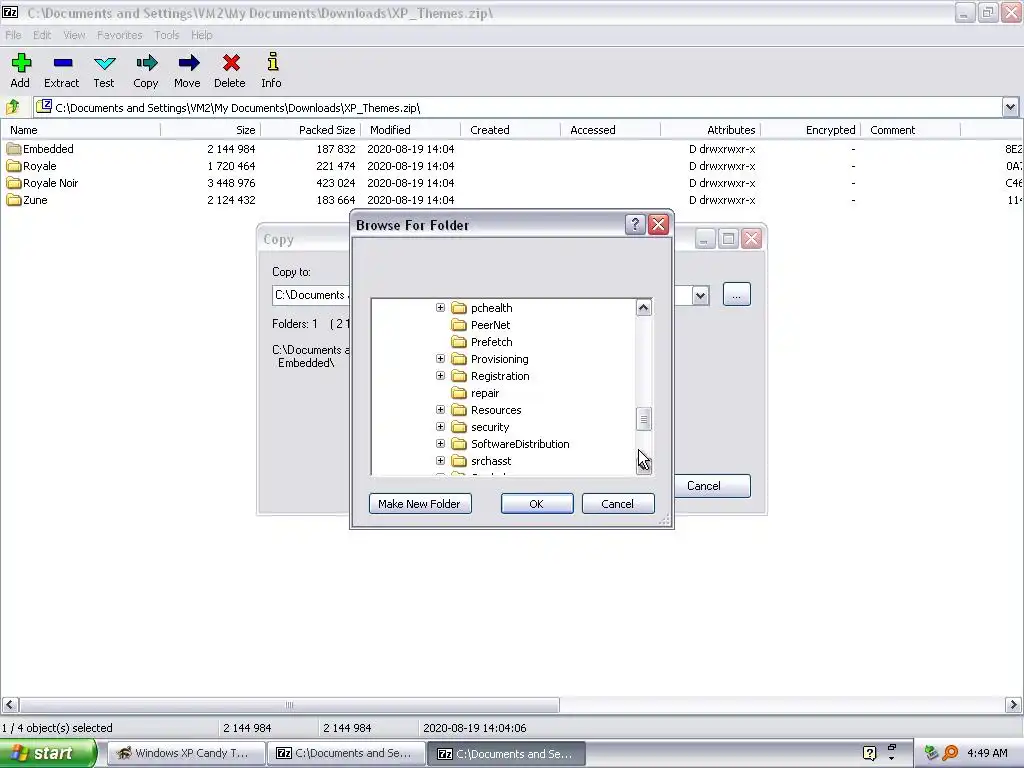1024x768 pixels.
Task: Go up one folder level icon
Action: pos(13,107)
